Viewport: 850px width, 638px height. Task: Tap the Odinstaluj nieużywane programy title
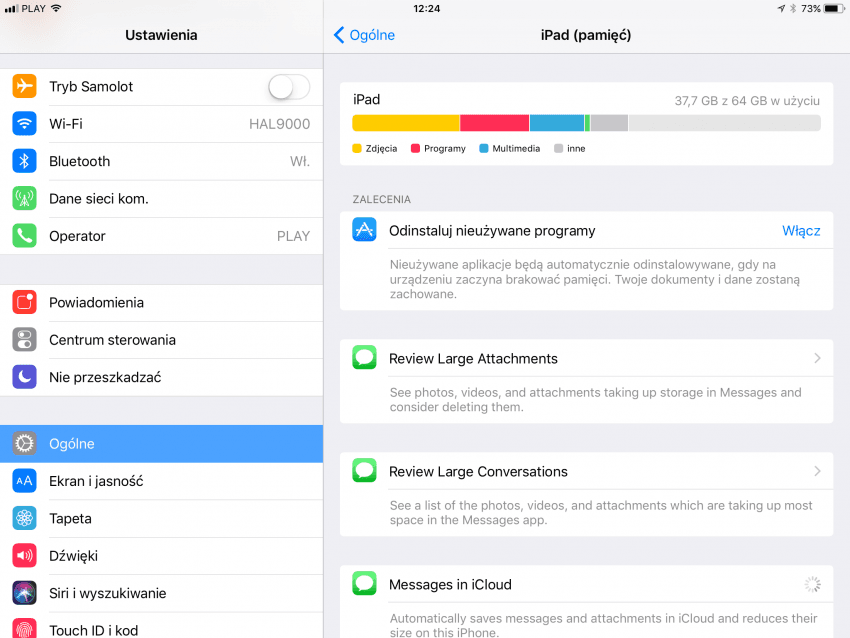click(x=492, y=231)
